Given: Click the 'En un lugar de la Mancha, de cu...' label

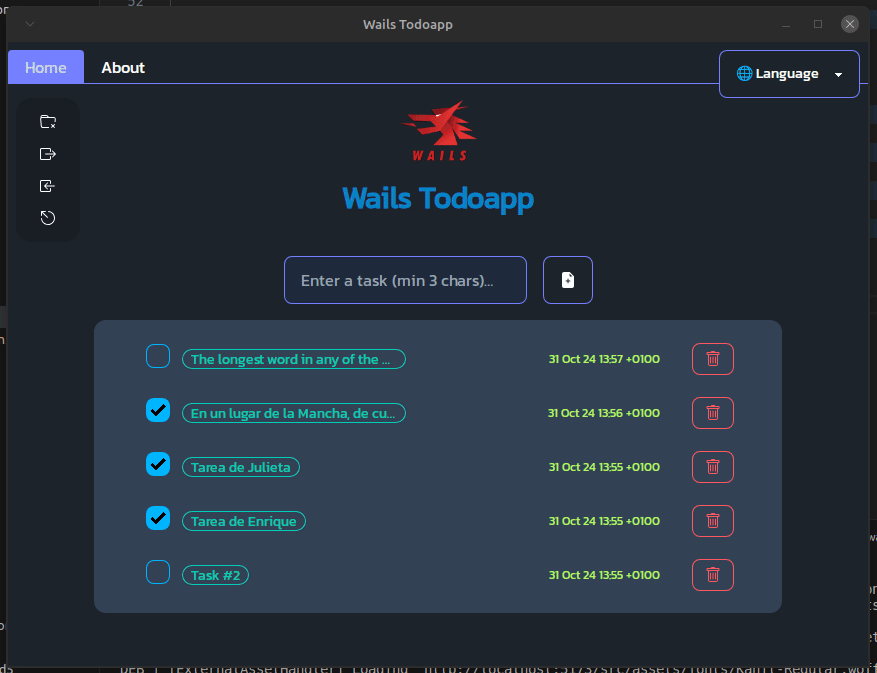Looking at the screenshot, I should pos(294,413).
